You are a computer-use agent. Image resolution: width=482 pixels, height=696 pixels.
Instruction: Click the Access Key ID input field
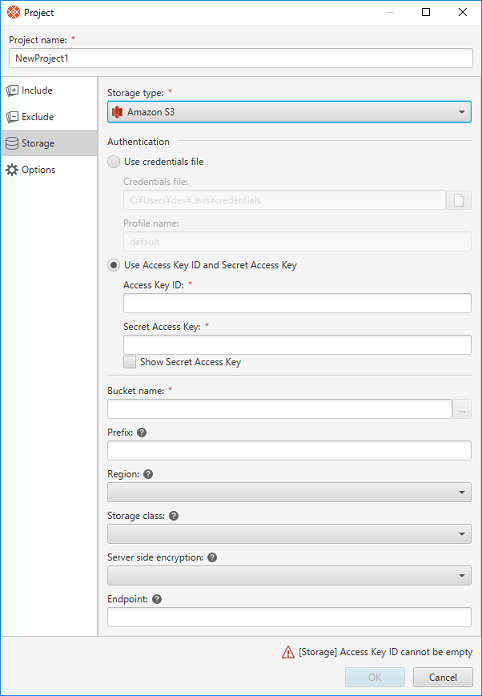(297, 303)
